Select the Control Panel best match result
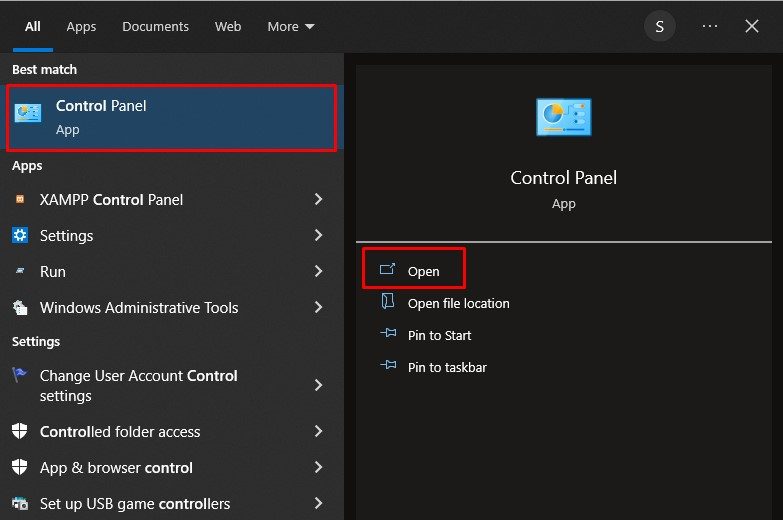 172,117
